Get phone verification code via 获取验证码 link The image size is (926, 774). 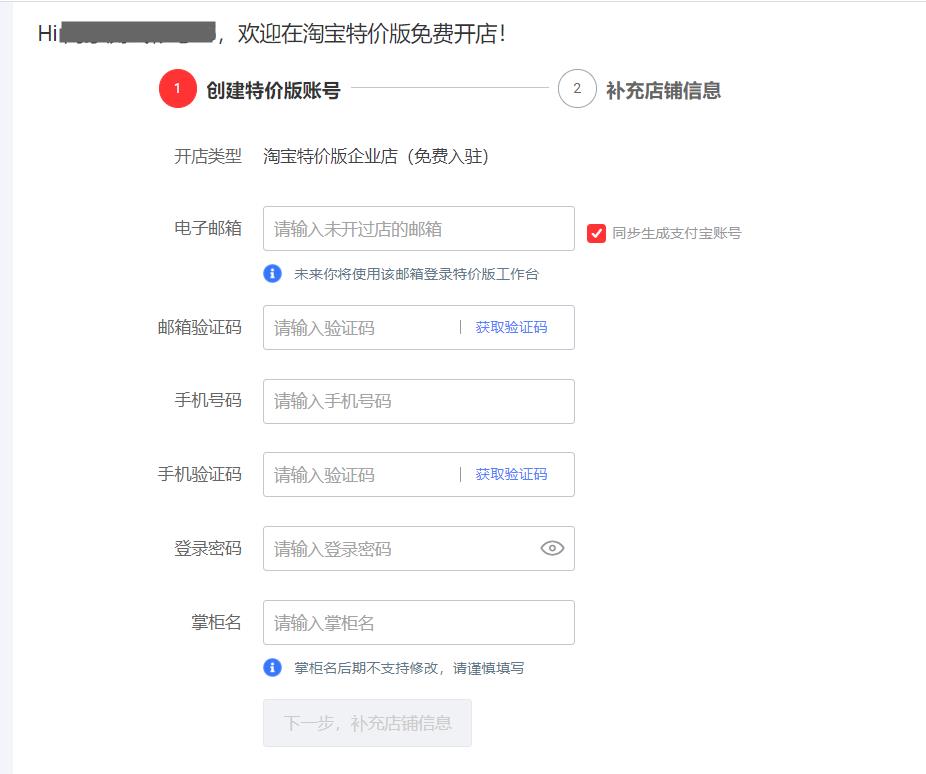point(511,474)
